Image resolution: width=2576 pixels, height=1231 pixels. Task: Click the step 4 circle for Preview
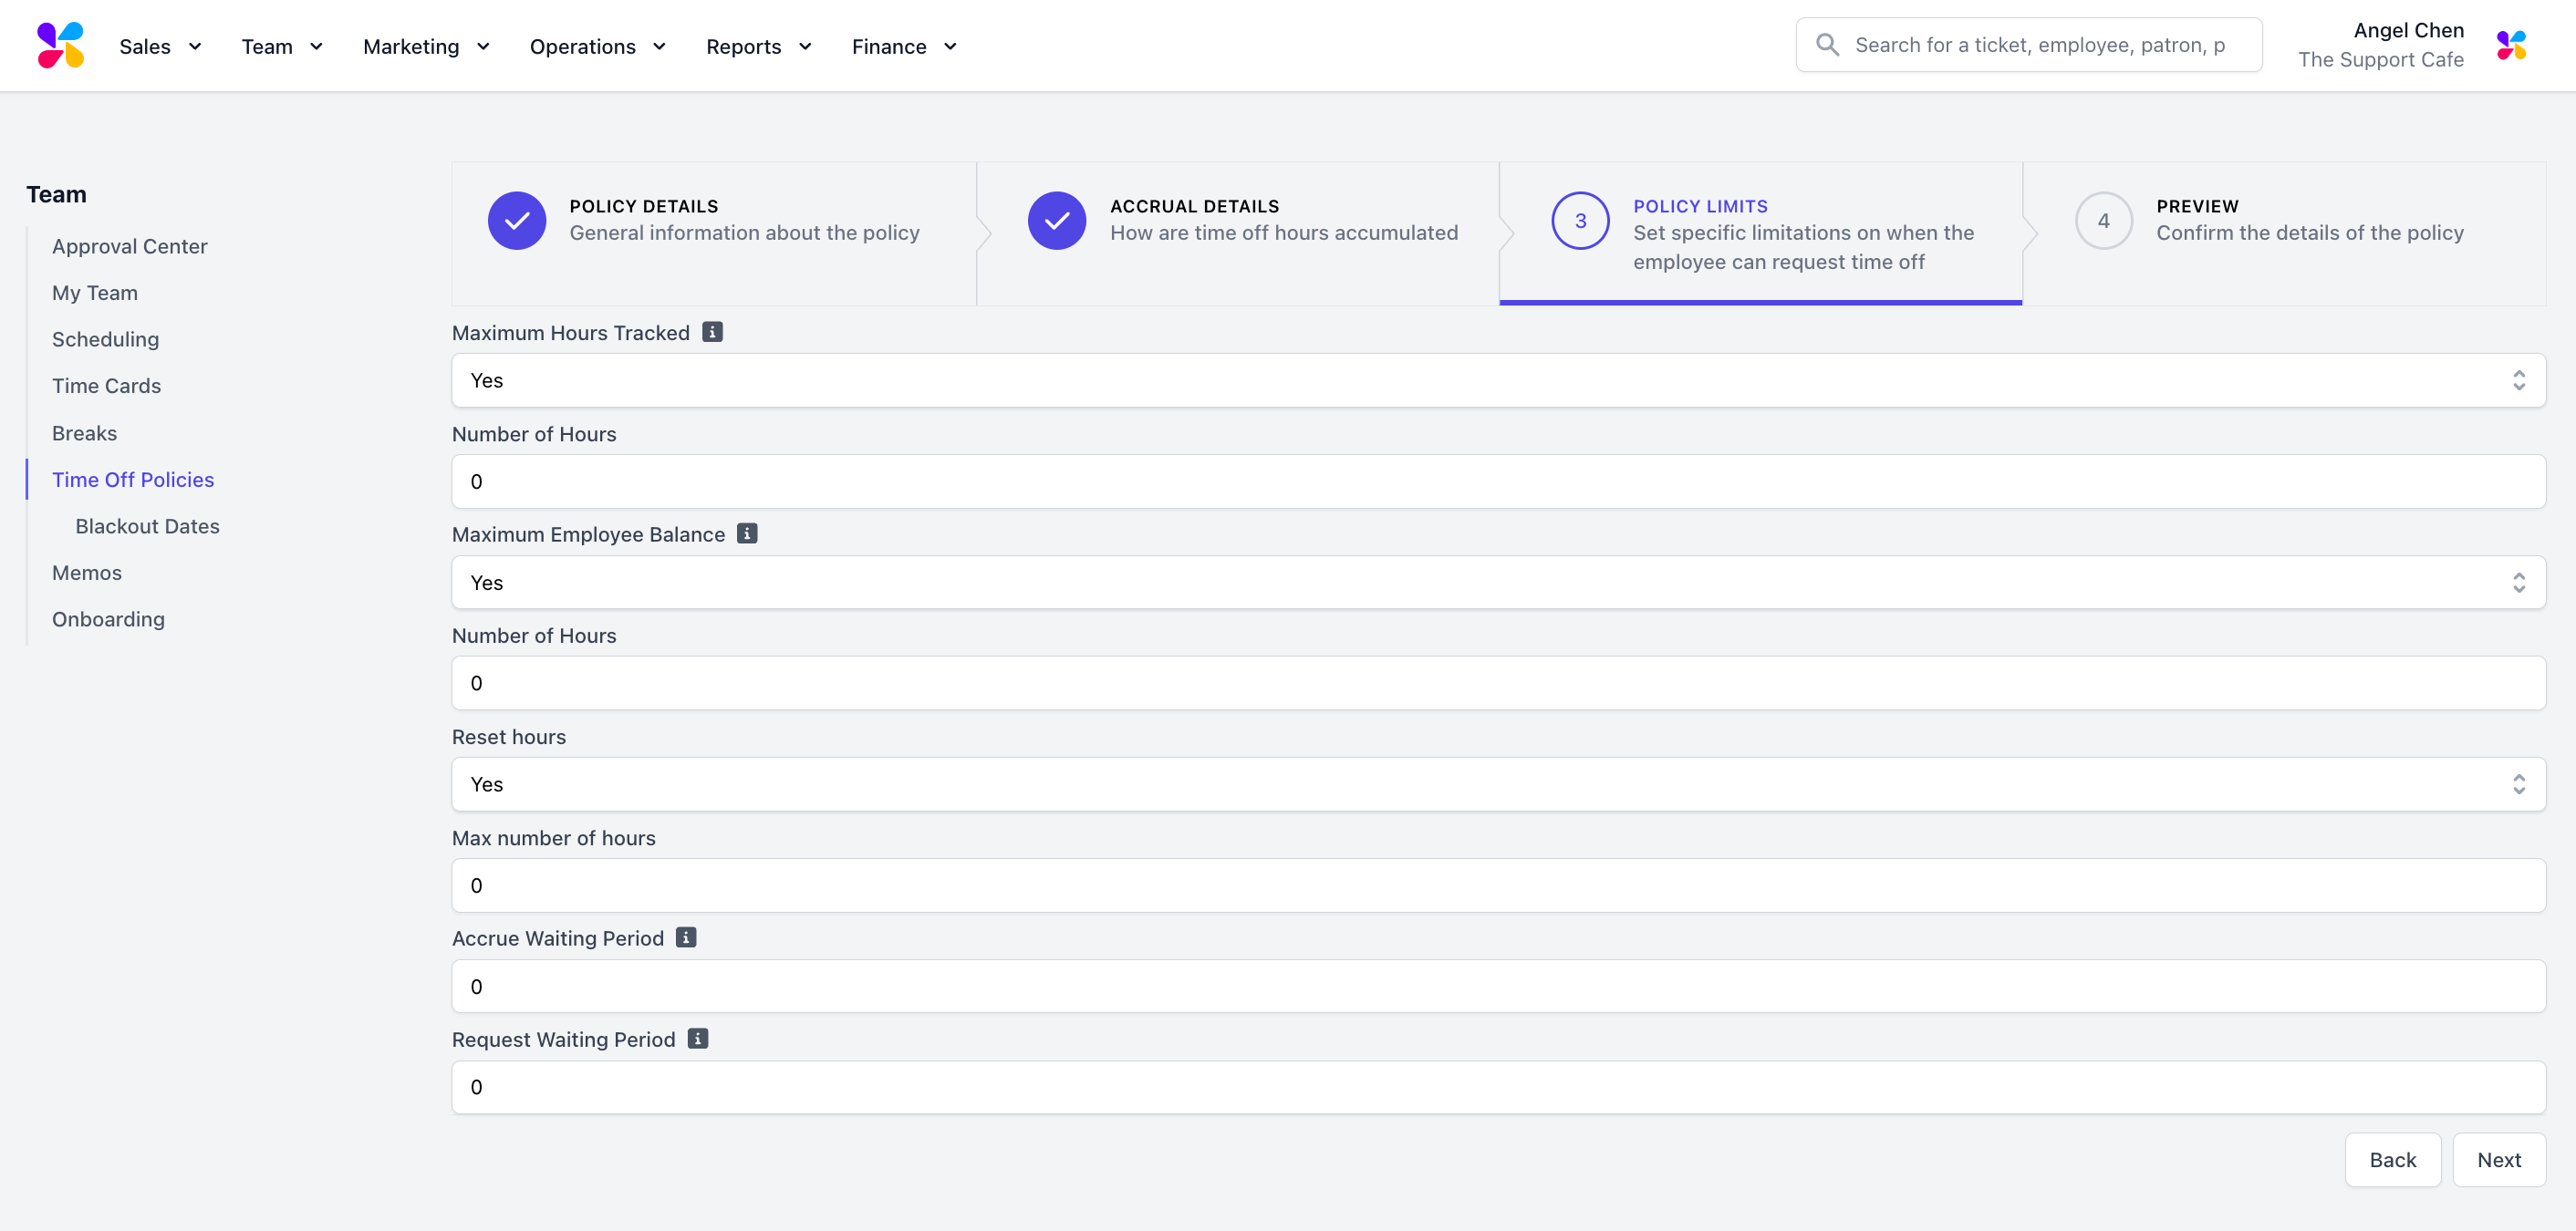2104,220
